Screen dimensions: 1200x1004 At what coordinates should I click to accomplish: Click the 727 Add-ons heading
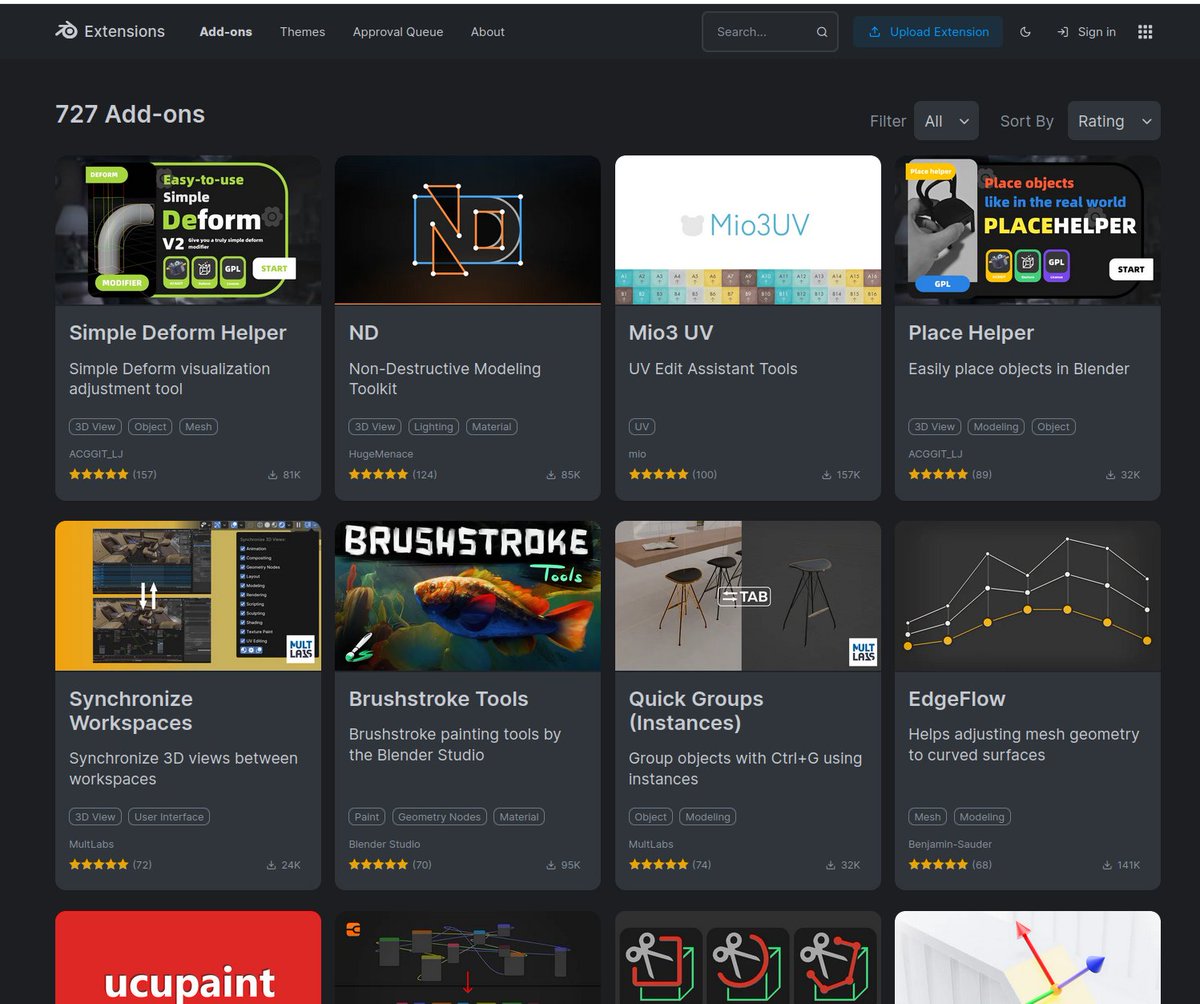coord(130,114)
